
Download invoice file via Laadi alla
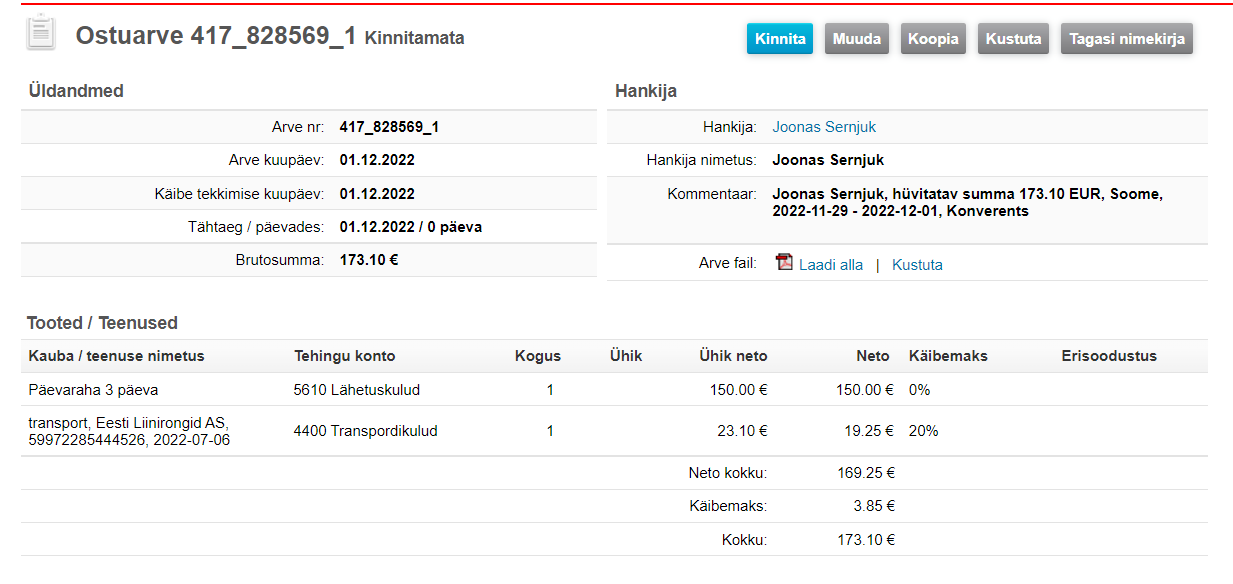click(831, 265)
